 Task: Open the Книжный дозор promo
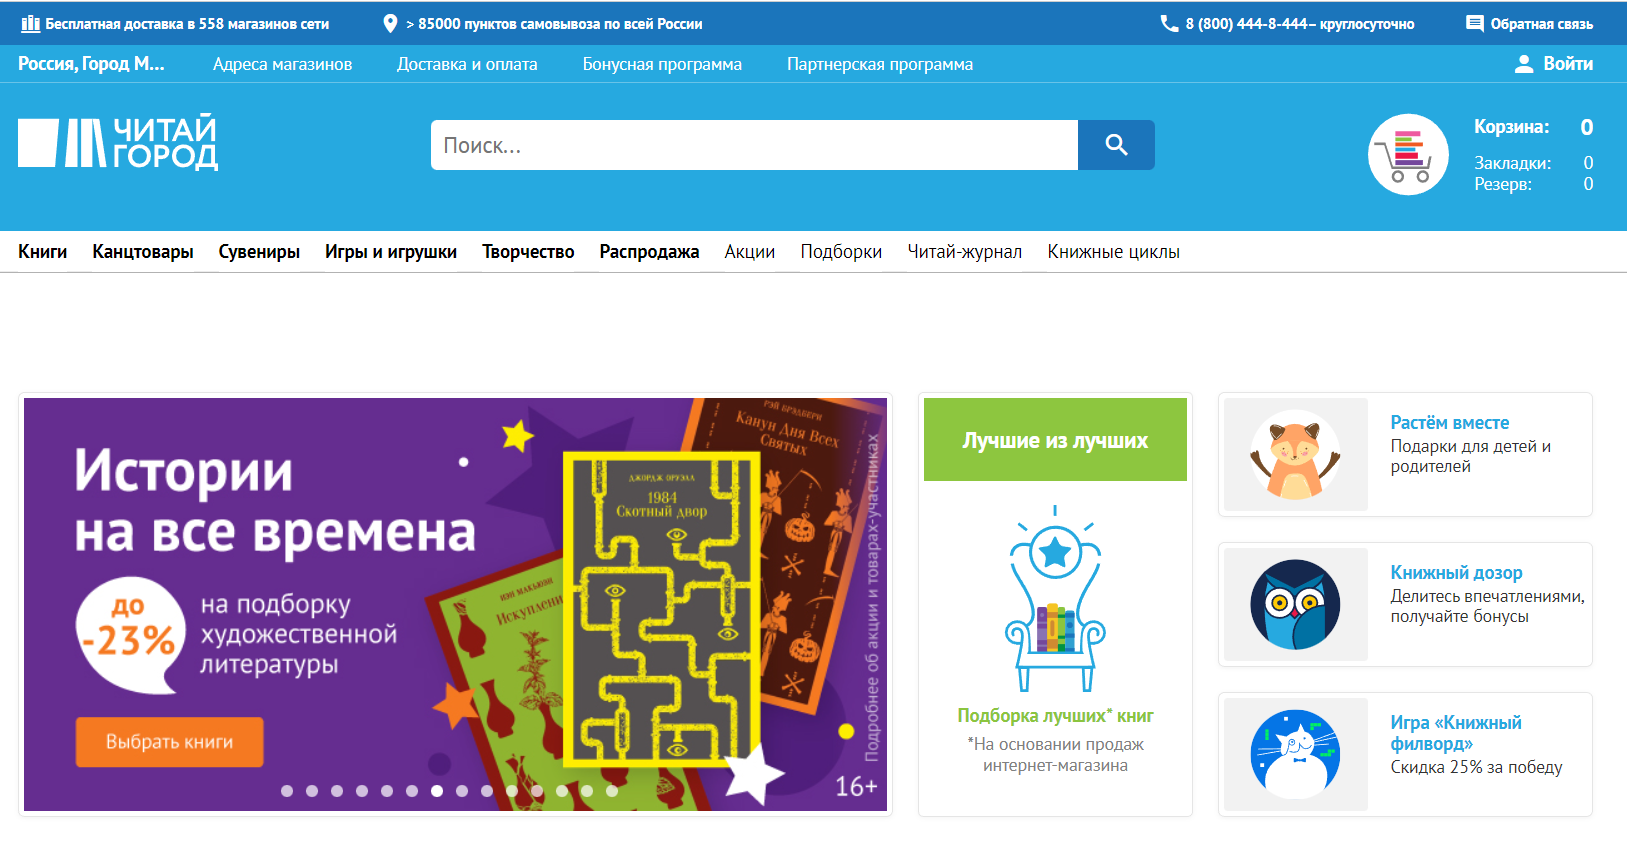[1456, 573]
